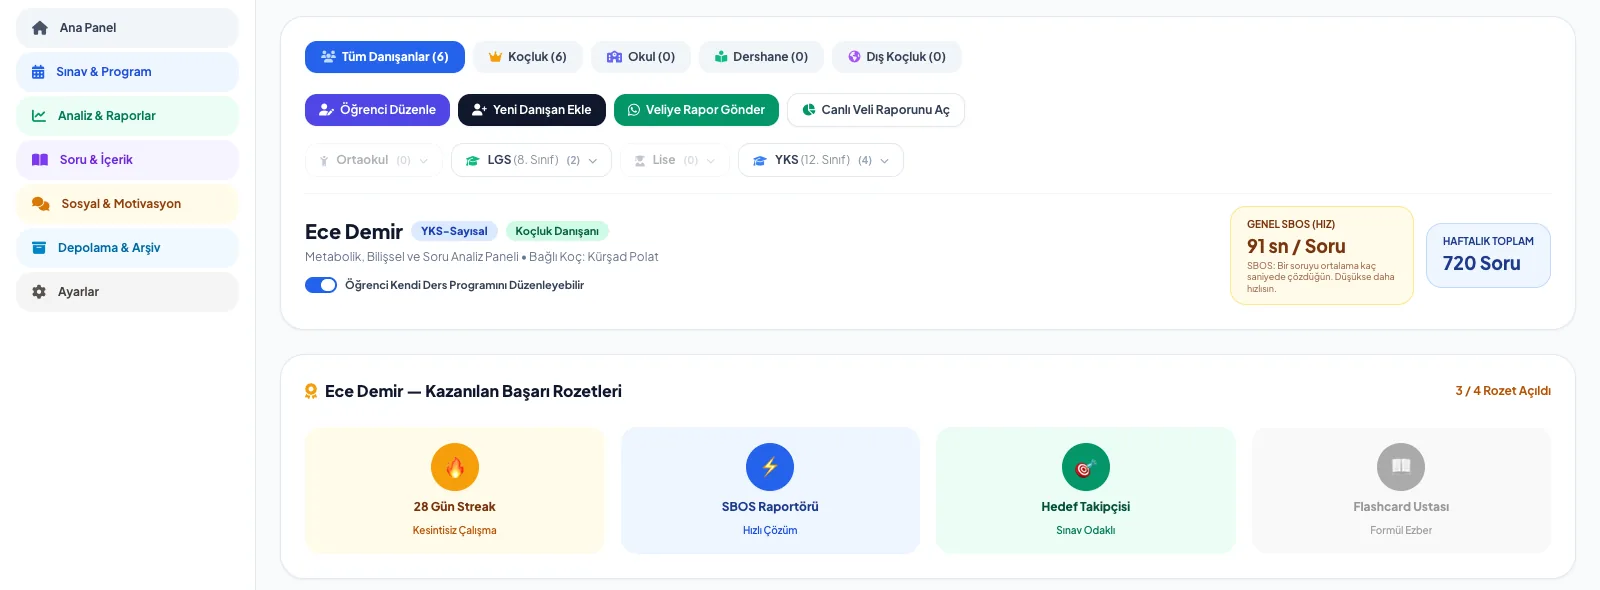Click the Ayarlar gear icon in sidebar

coord(39,292)
